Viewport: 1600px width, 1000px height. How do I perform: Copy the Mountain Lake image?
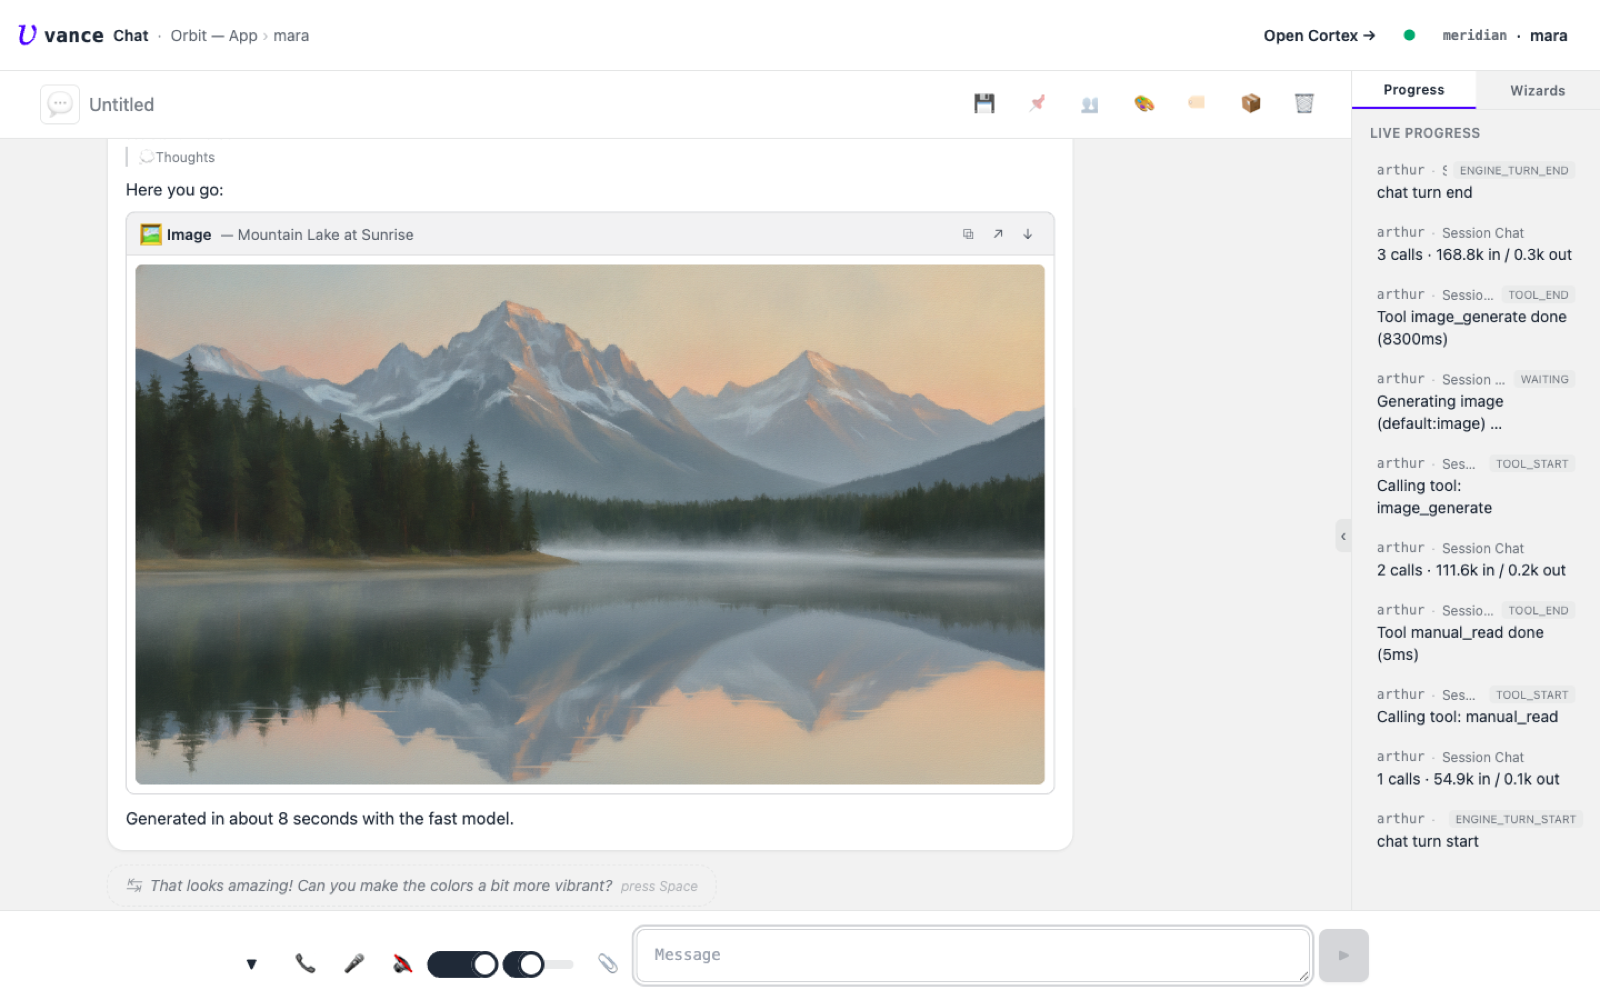968,234
